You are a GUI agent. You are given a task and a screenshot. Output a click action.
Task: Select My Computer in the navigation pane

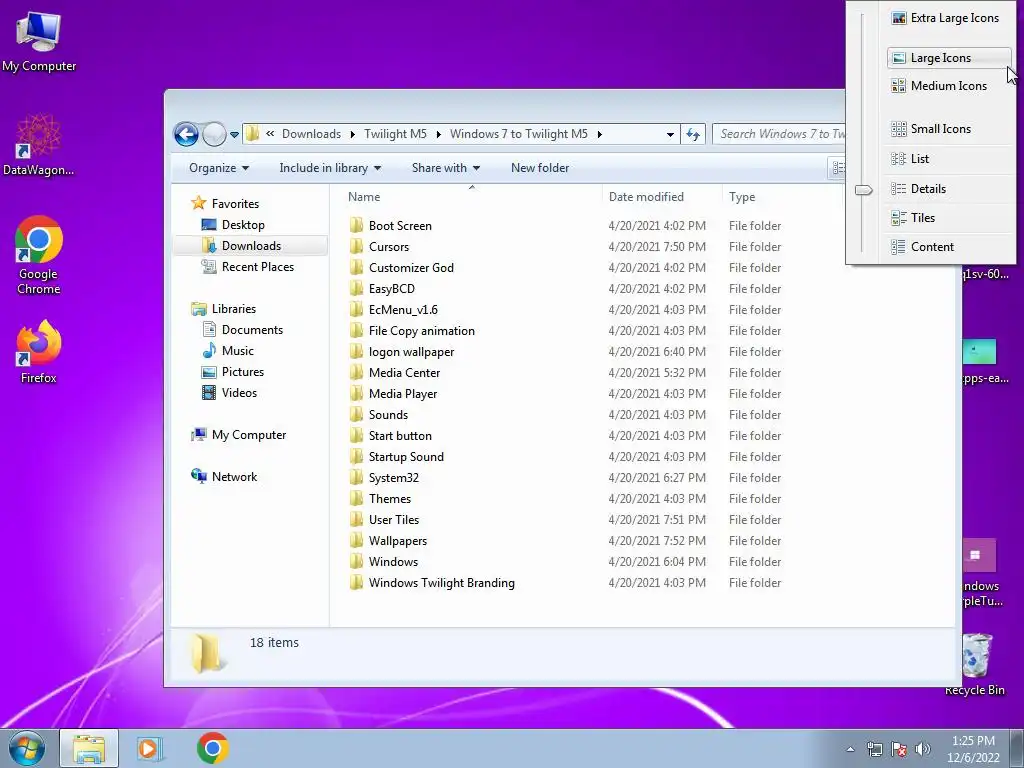point(238,435)
